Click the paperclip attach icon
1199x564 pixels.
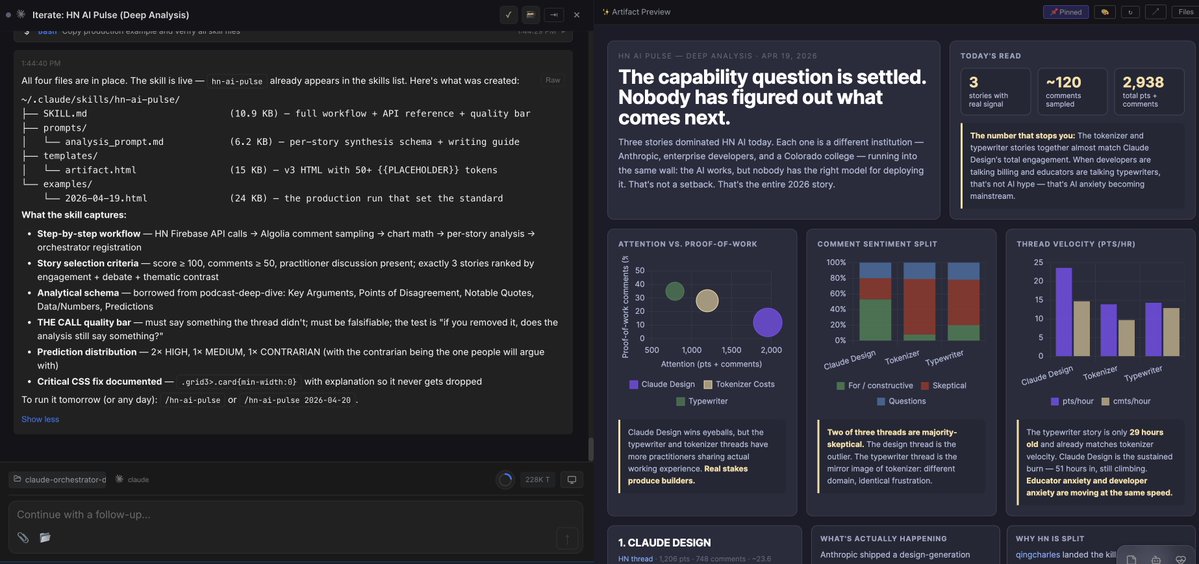click(23, 537)
